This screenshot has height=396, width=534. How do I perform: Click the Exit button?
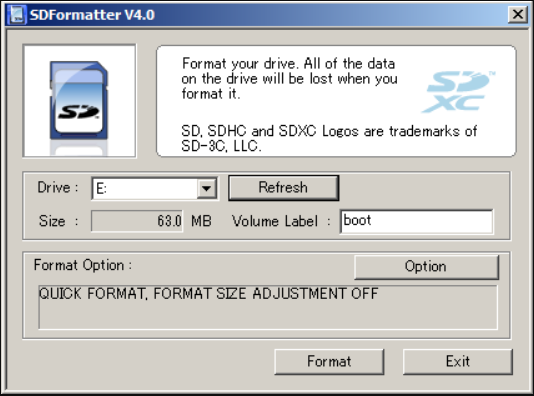click(458, 362)
